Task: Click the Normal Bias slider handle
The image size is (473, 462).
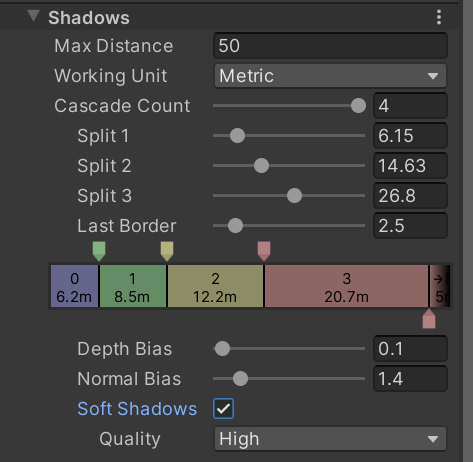Action: (x=240, y=379)
